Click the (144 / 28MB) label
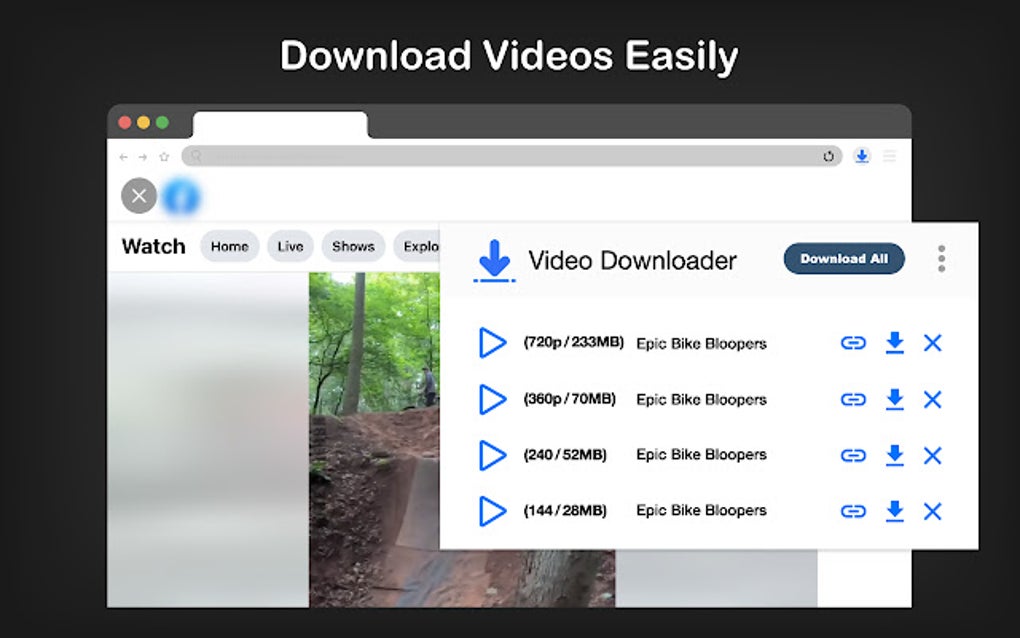The width and height of the screenshot is (1020, 638). click(565, 511)
